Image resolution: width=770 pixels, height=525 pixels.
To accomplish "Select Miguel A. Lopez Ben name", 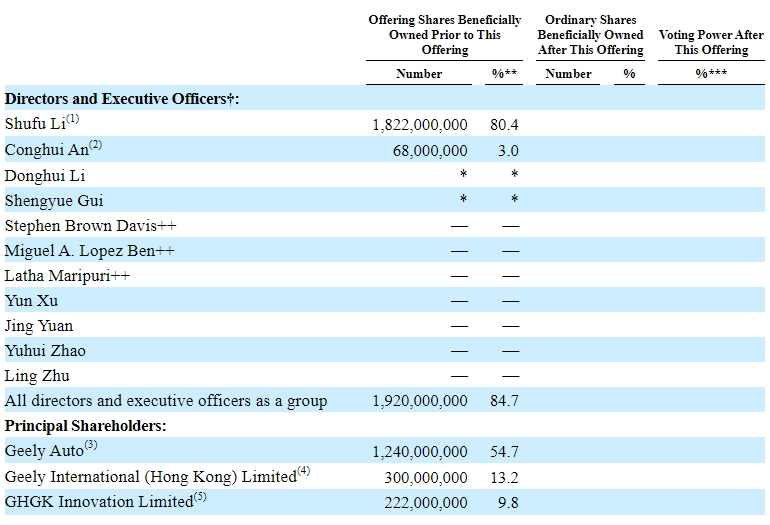I will pyautogui.click(x=89, y=250).
